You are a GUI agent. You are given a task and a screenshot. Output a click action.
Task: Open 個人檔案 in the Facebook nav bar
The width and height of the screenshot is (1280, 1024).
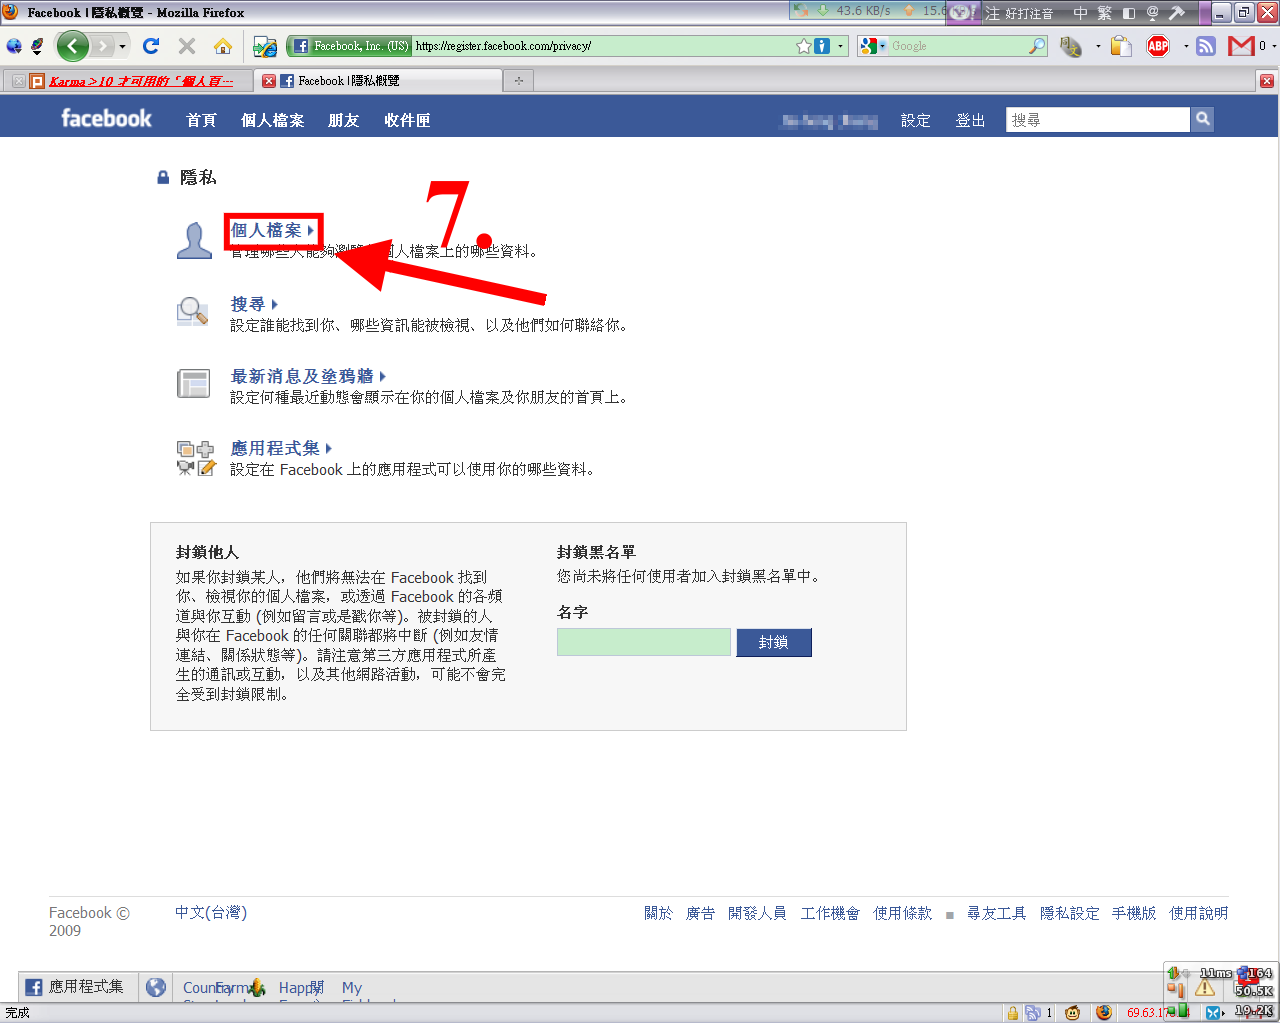[x=272, y=120]
